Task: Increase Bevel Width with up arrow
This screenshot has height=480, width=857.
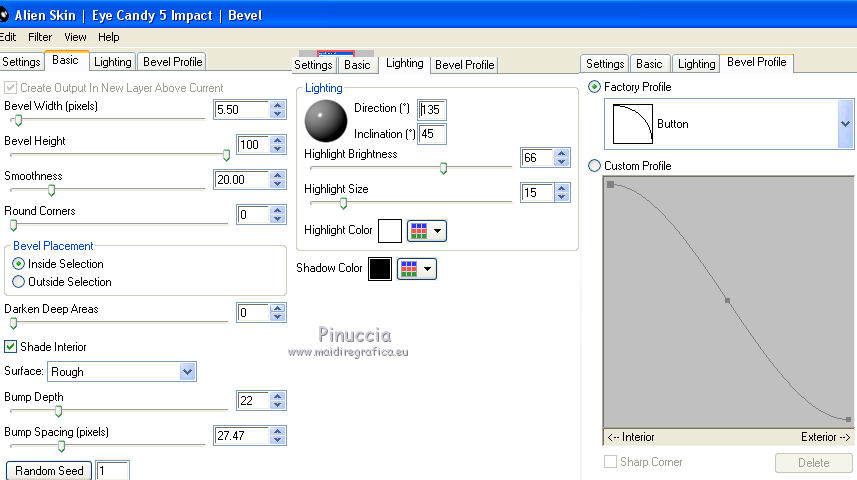Action: (278, 105)
